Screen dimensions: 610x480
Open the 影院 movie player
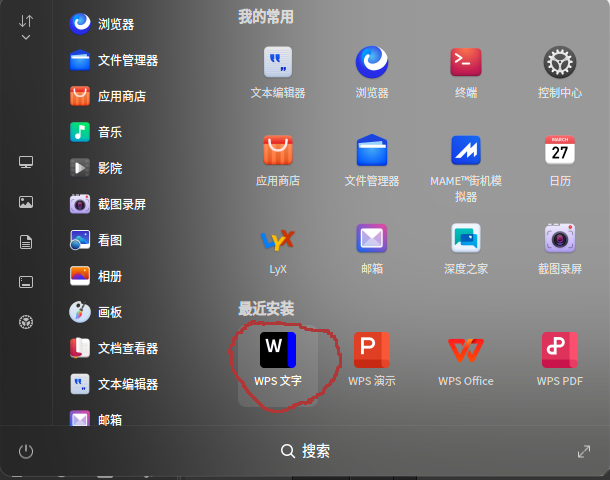point(96,168)
